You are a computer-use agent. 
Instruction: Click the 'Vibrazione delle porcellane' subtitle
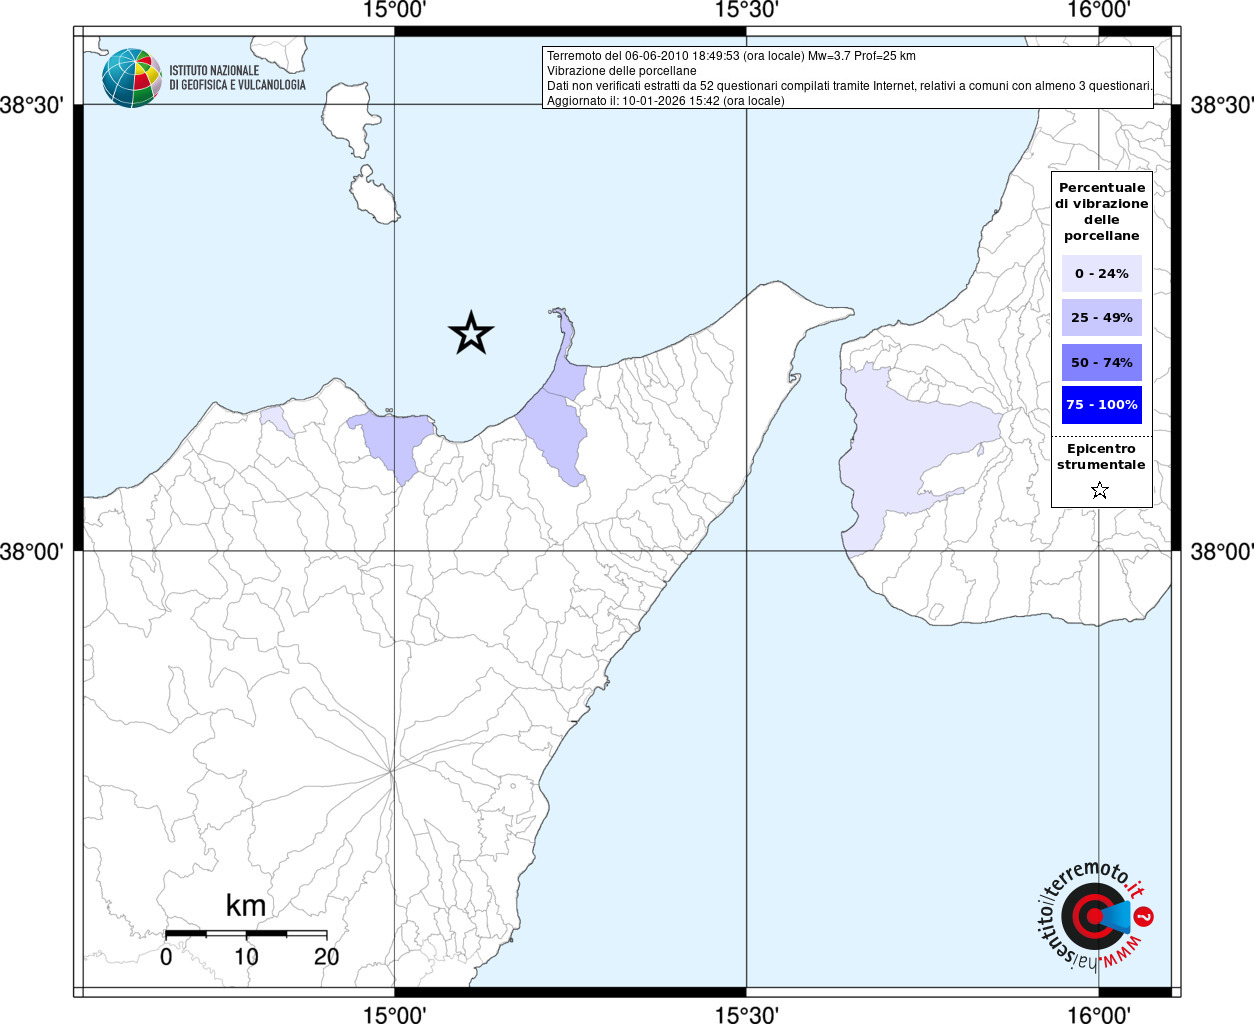pyautogui.click(x=621, y=71)
